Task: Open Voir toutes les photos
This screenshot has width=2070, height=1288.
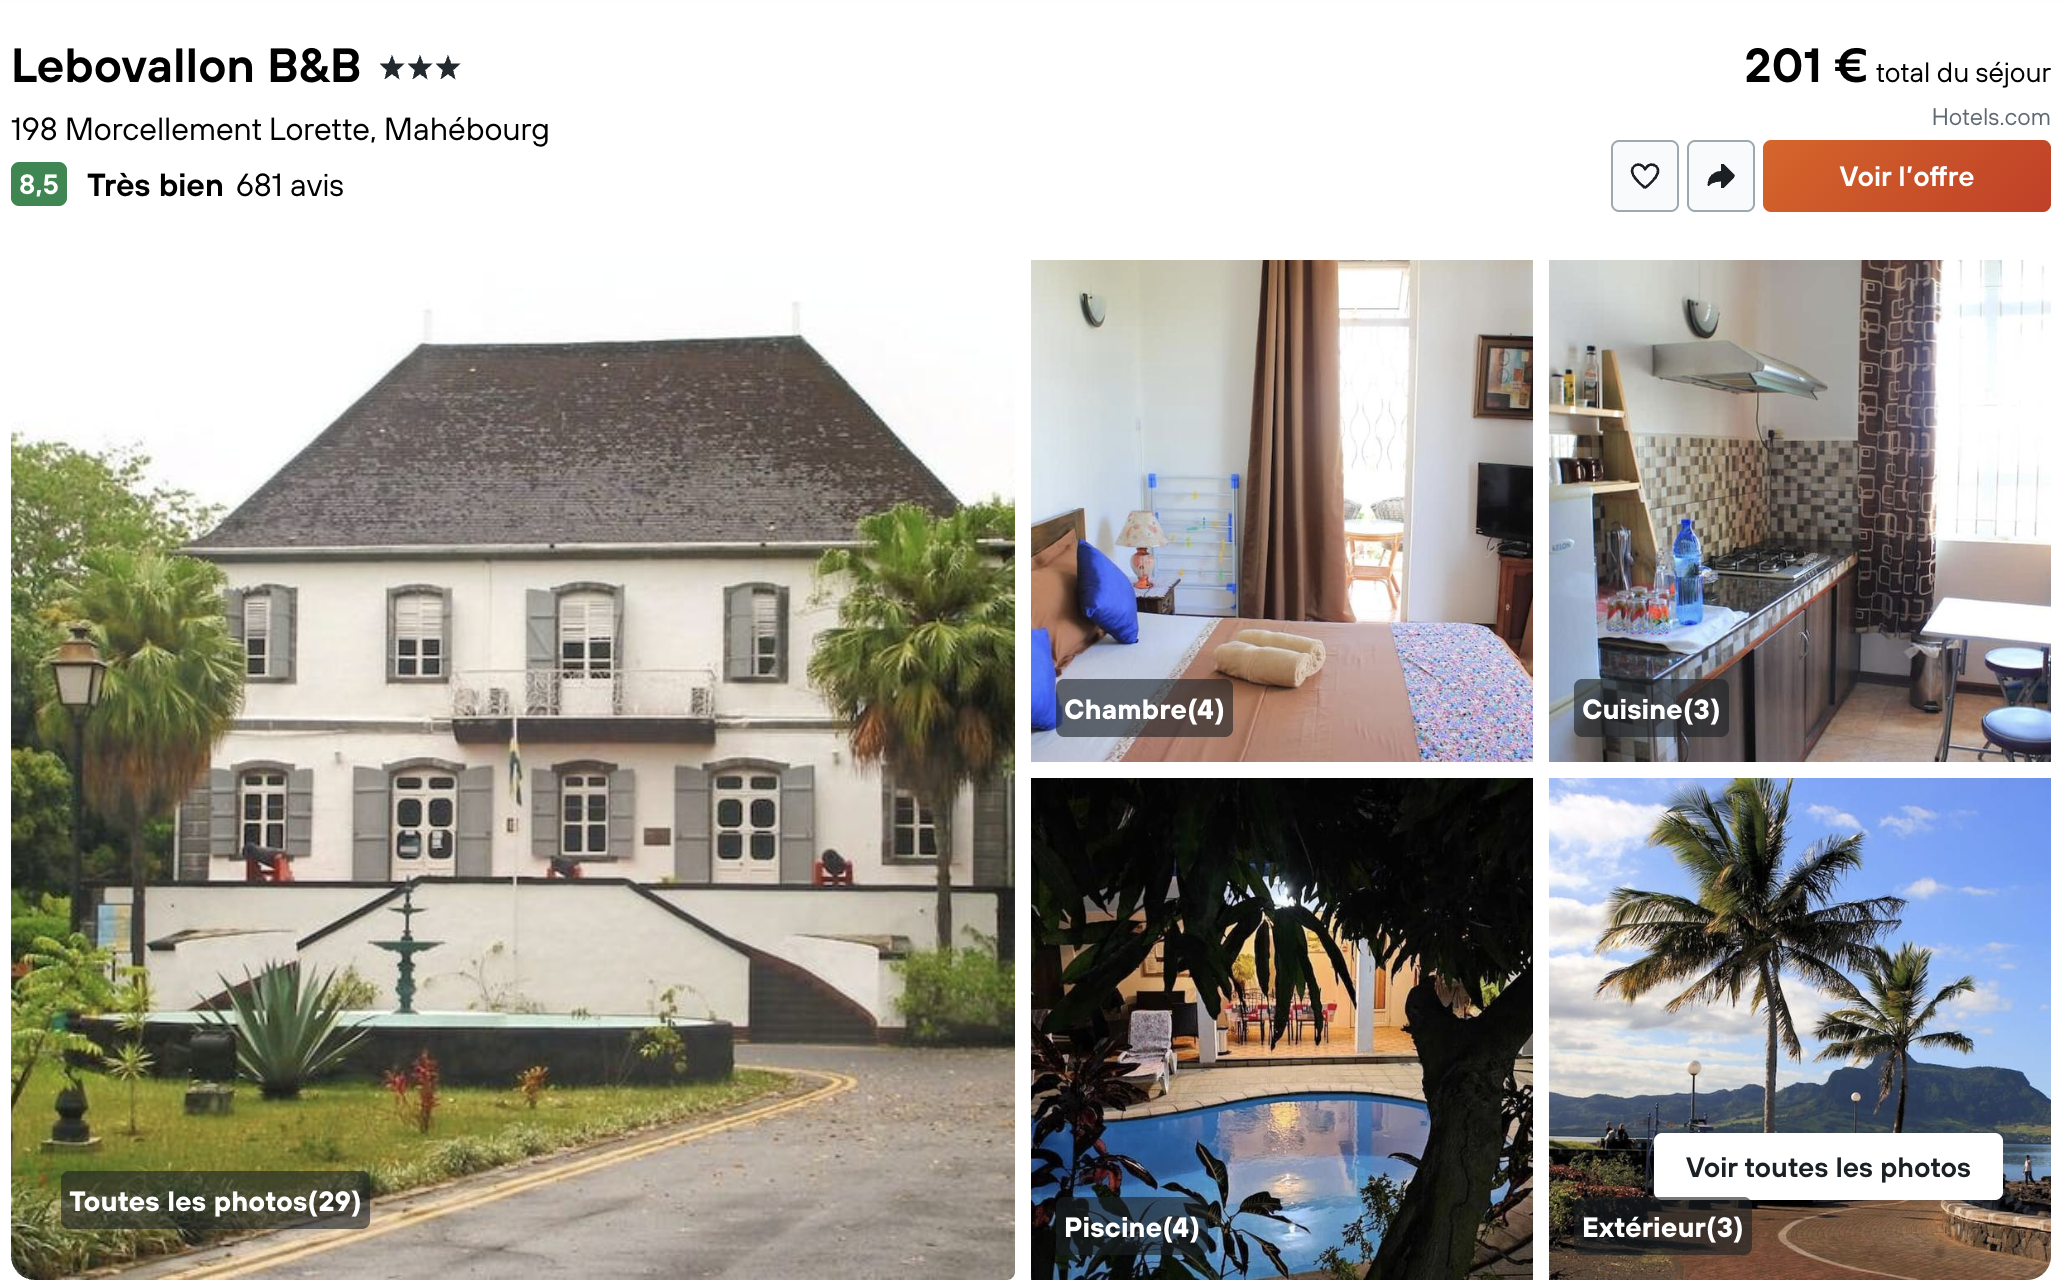Action: point(1827,1167)
